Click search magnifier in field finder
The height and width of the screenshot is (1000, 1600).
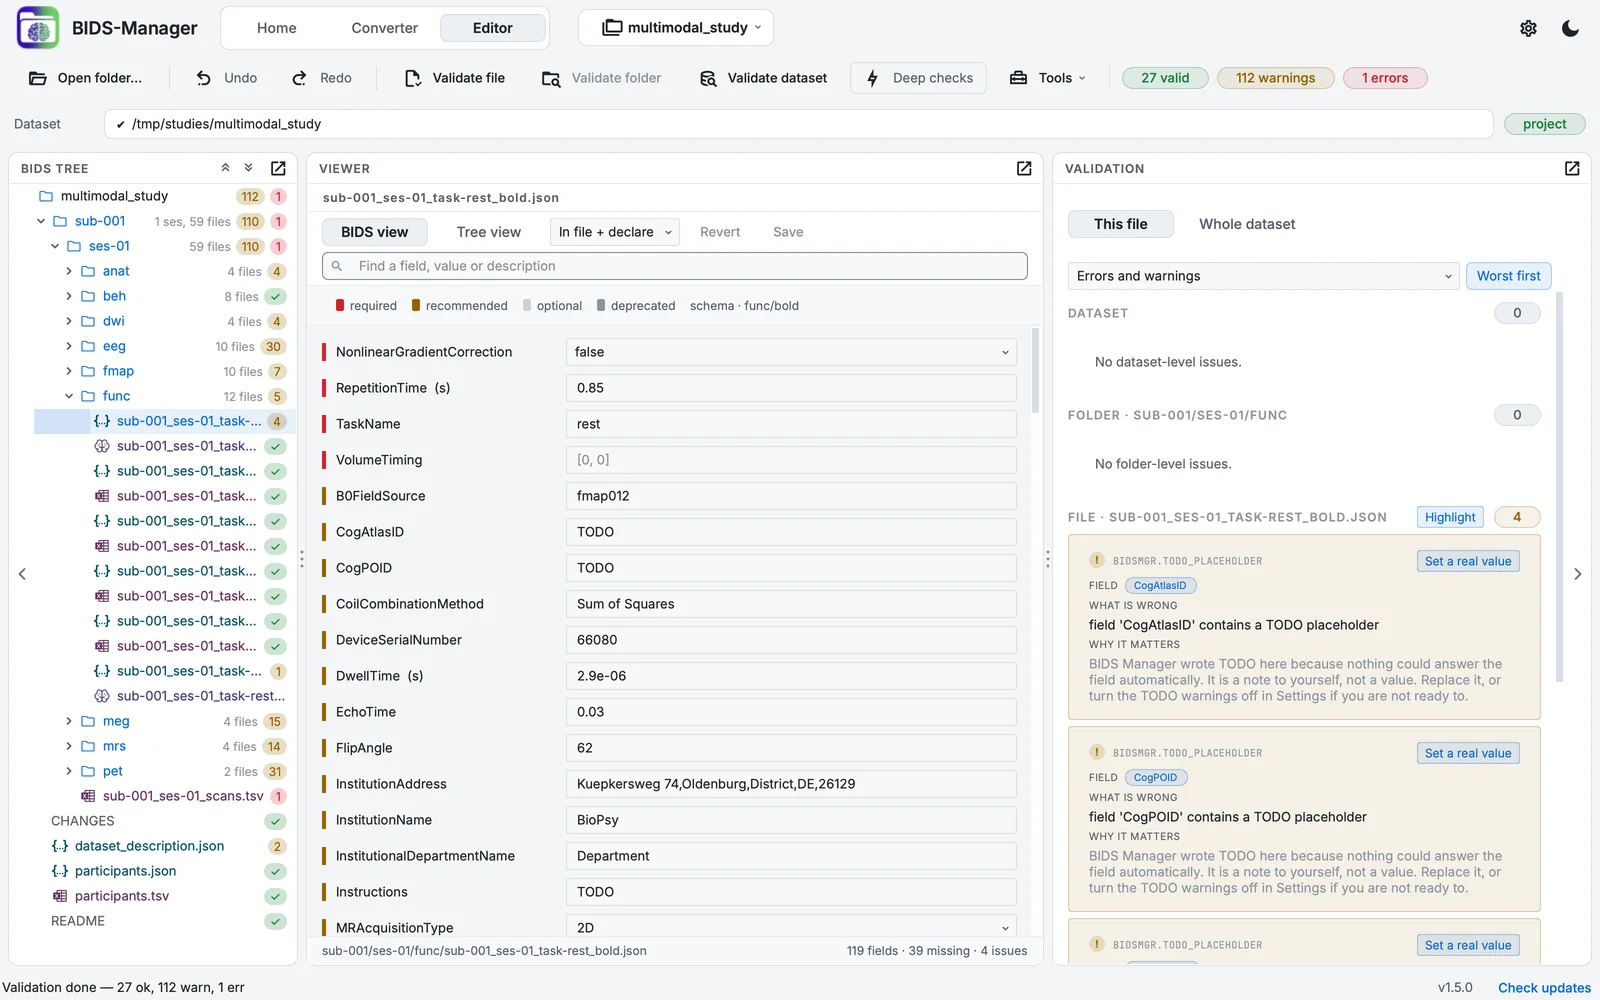click(x=337, y=266)
